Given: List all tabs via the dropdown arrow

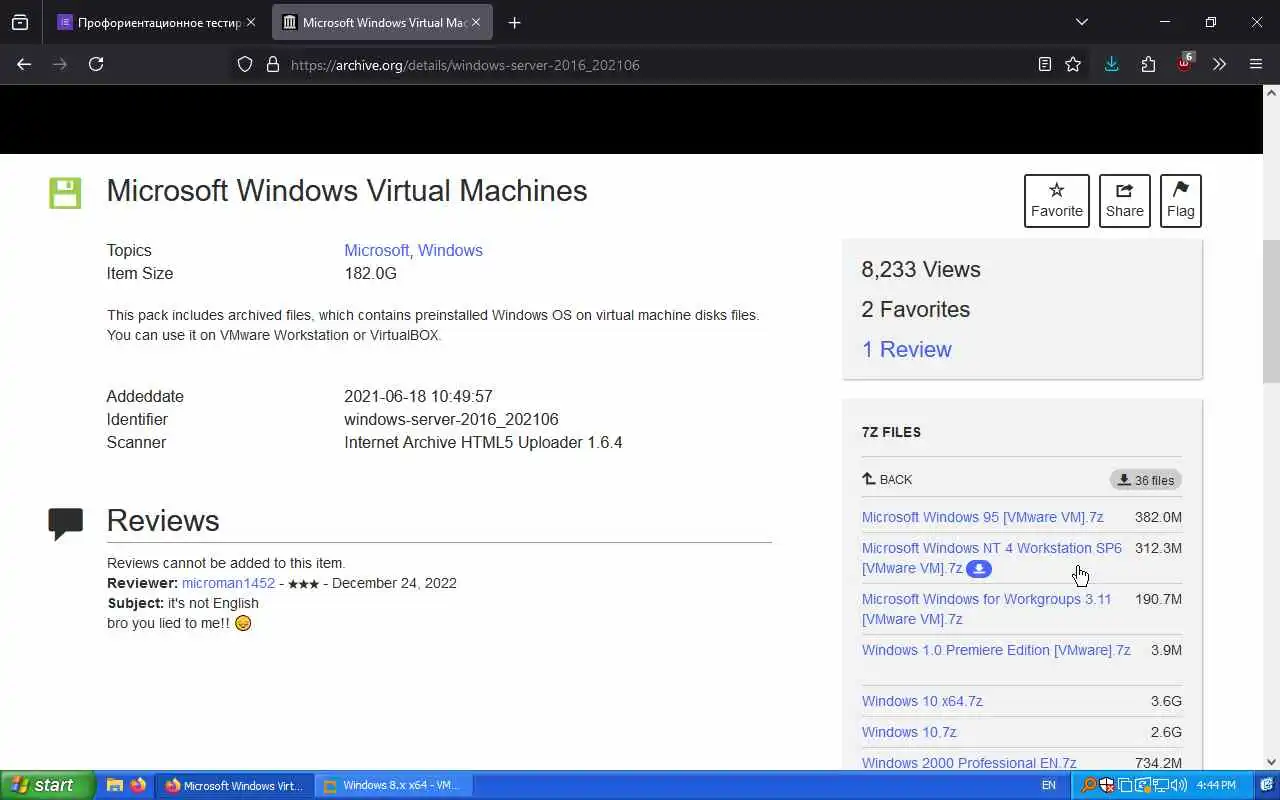Looking at the screenshot, I should [1081, 22].
